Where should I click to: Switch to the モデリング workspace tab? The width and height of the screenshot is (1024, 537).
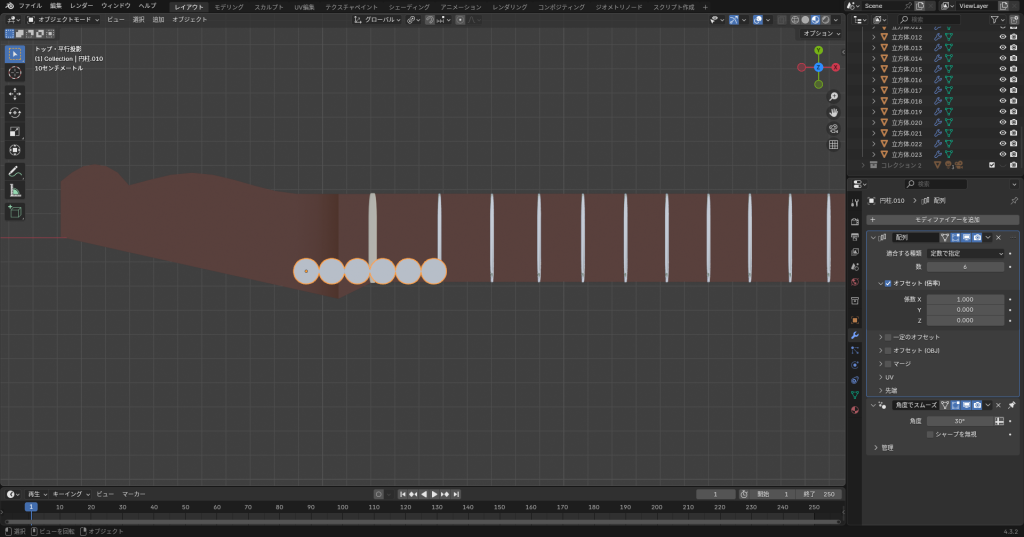click(229, 6)
